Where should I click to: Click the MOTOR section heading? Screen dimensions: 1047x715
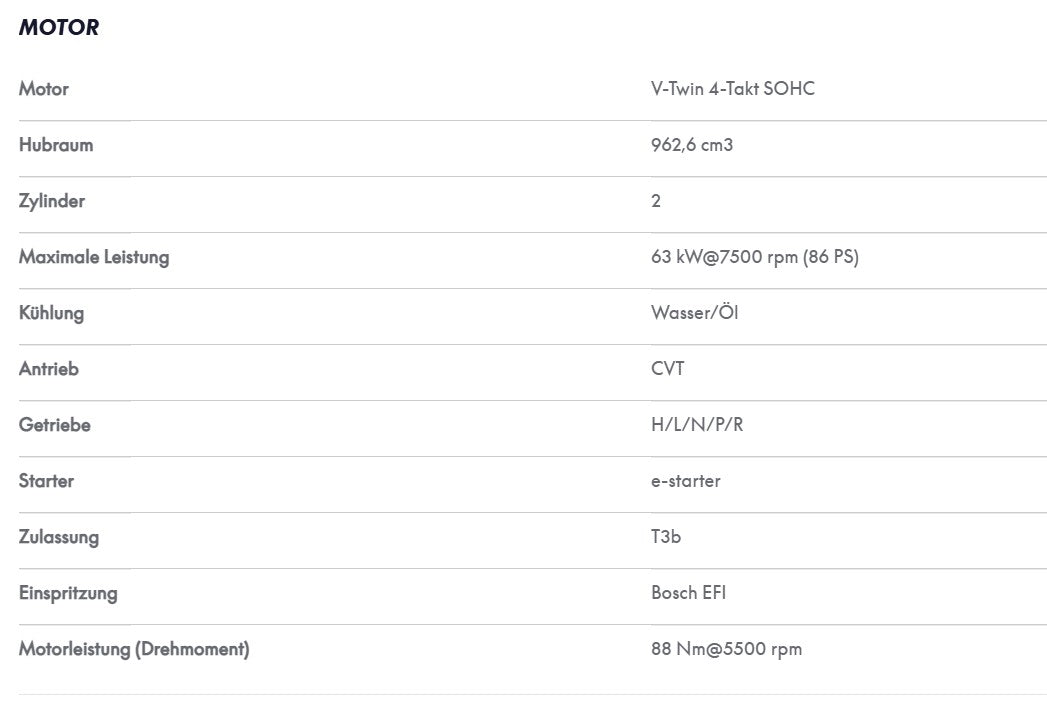tap(59, 27)
